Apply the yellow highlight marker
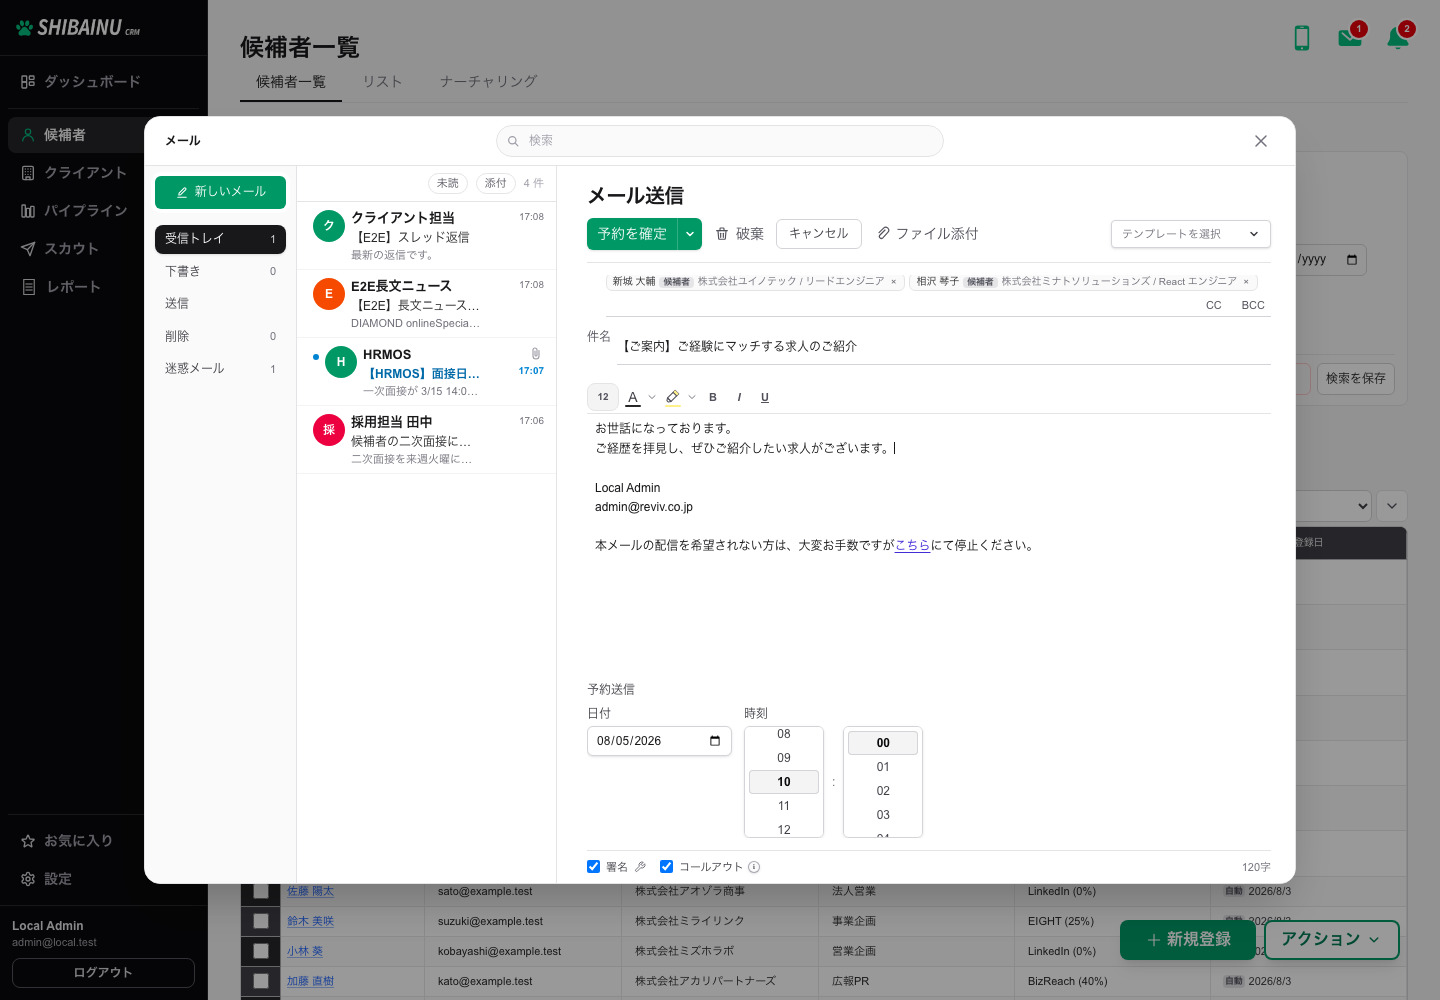The image size is (1440, 1000). (x=673, y=397)
